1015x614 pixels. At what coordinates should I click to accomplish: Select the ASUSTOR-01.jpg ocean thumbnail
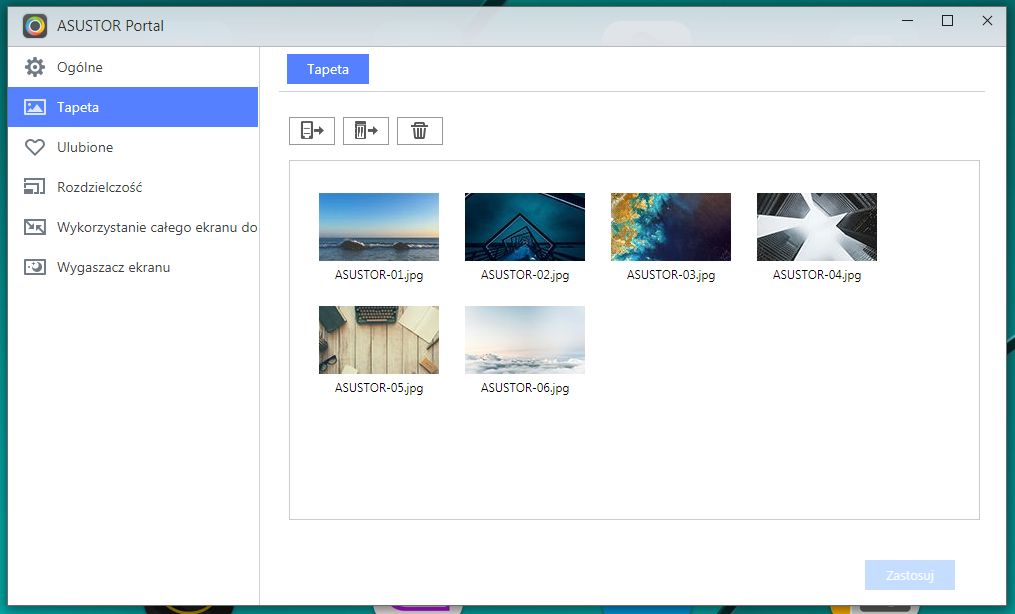pos(379,227)
